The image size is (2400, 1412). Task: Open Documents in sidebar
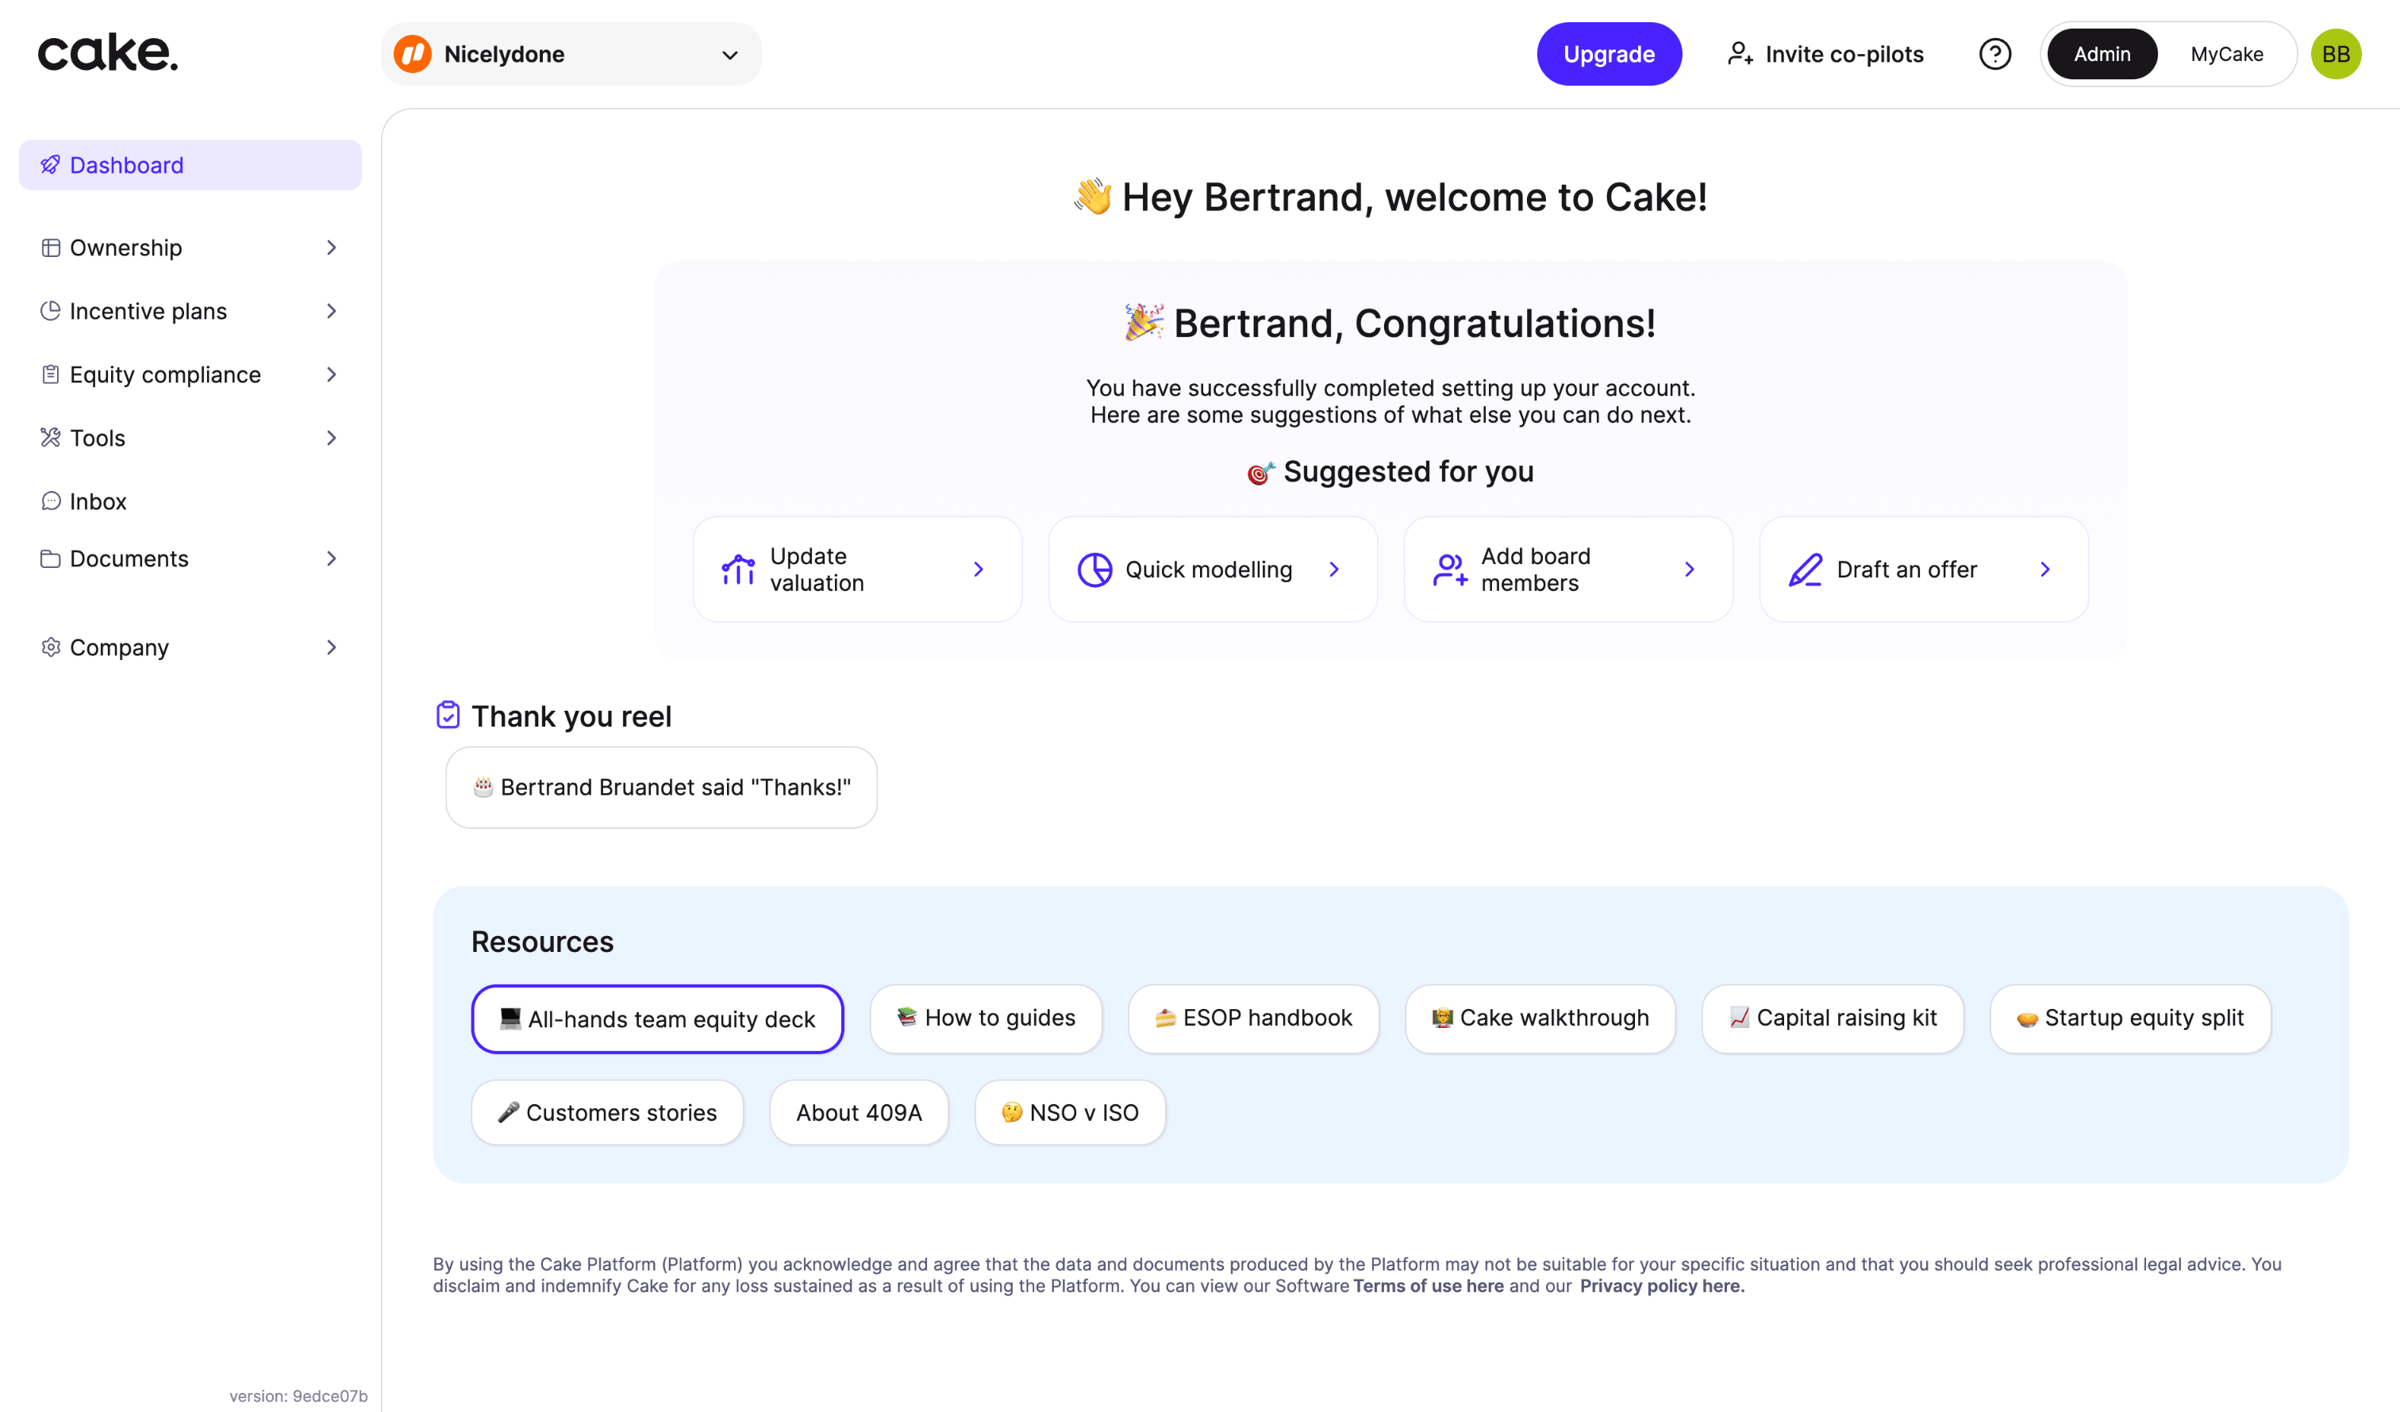[x=190, y=558]
